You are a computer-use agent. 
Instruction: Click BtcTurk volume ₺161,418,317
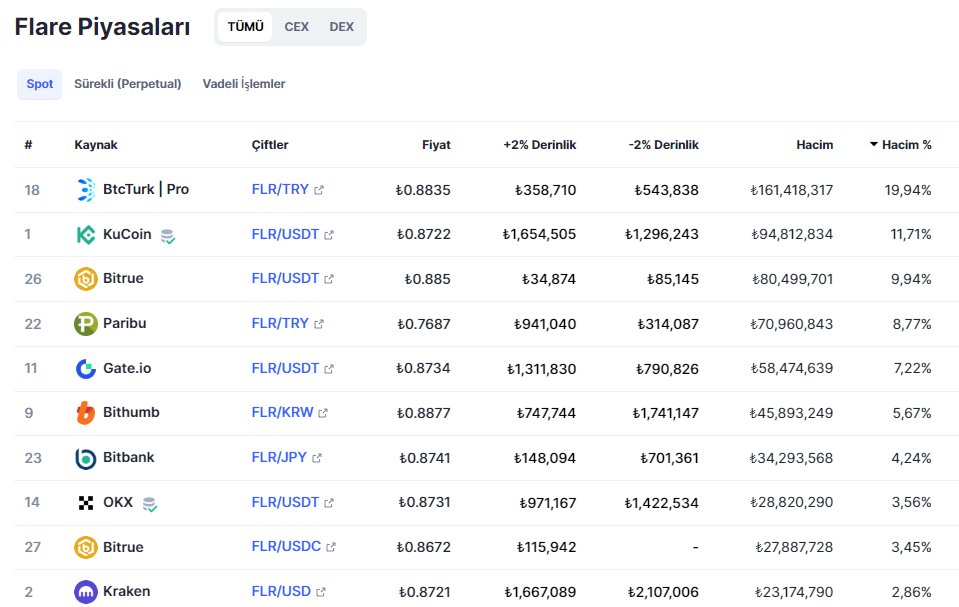[x=791, y=190]
